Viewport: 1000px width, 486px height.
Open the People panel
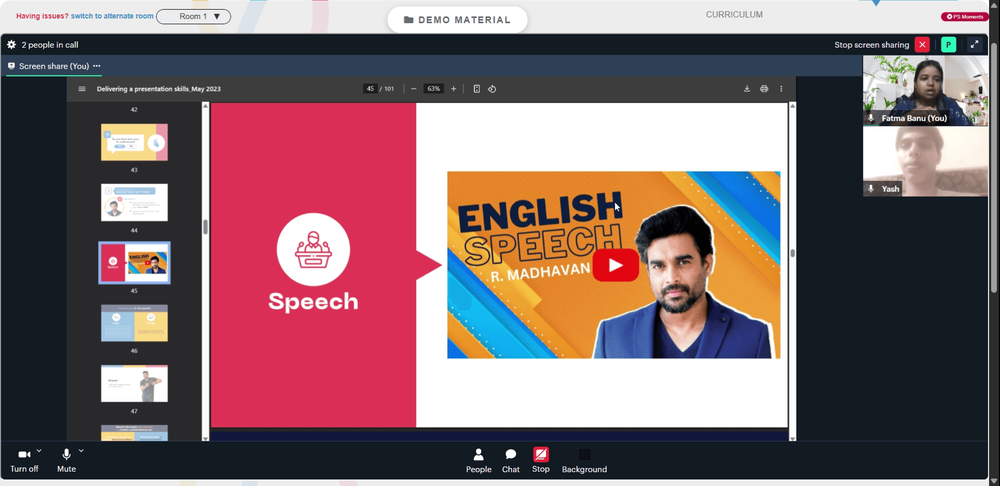[478, 460]
